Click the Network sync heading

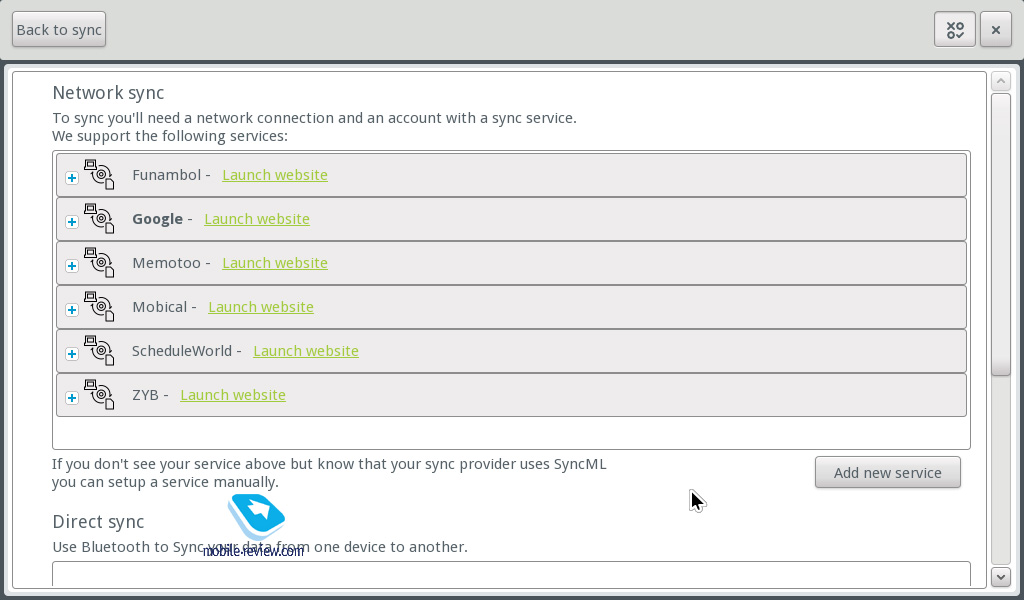pyautogui.click(x=108, y=93)
